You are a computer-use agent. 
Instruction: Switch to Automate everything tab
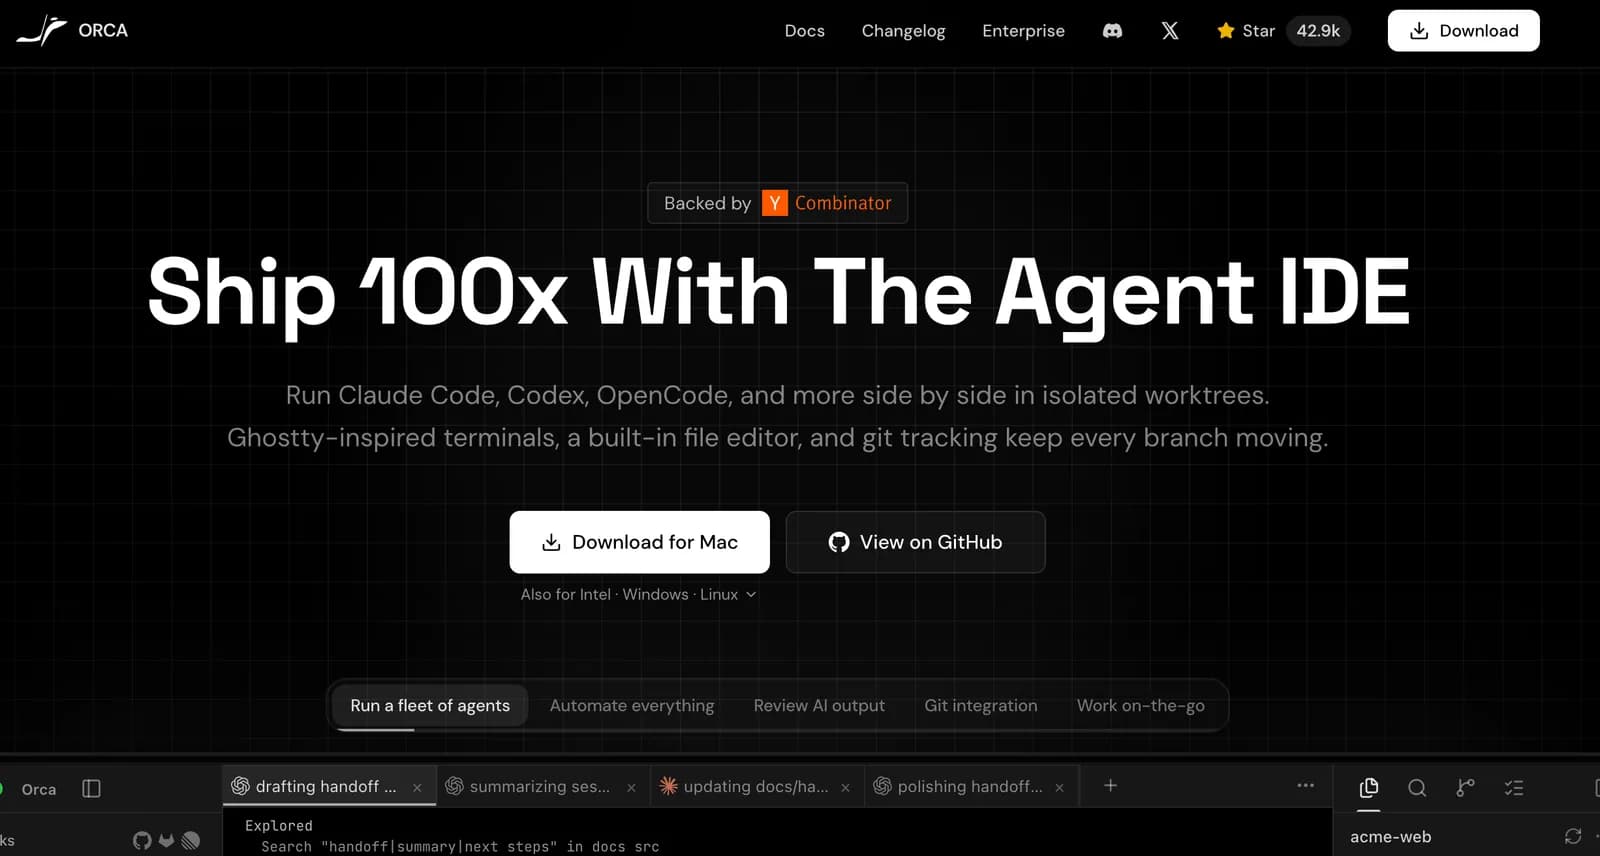pos(632,706)
